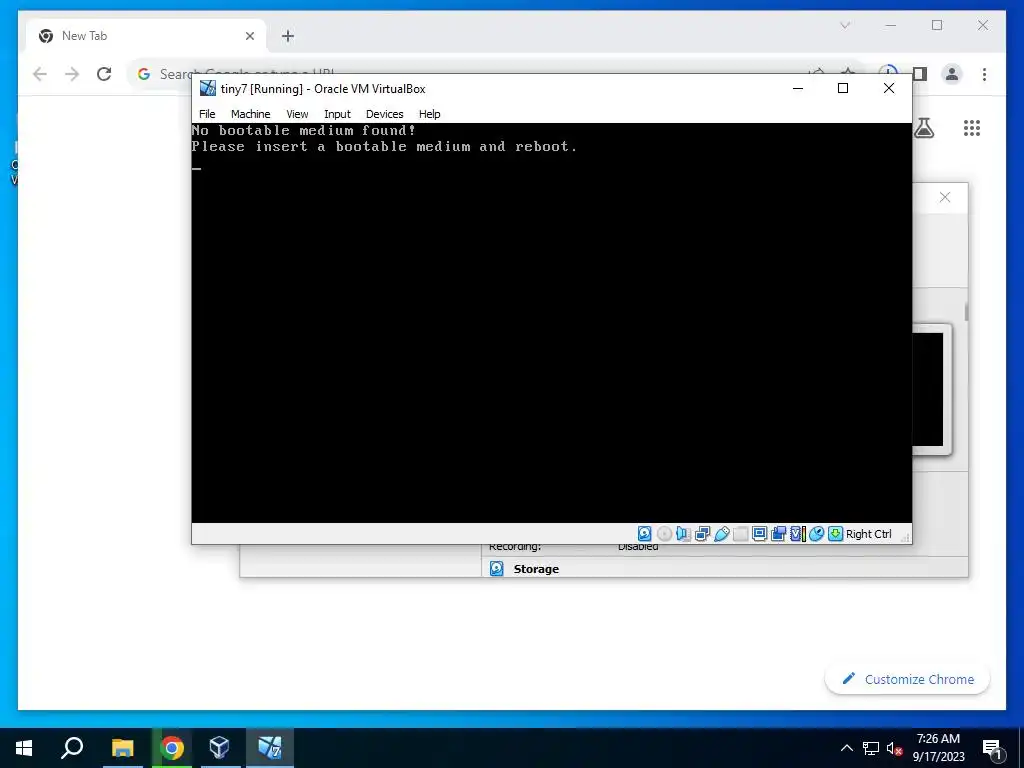1024x768 pixels.
Task: Select the New Tab tab in Chrome
Action: pyautogui.click(x=145, y=36)
